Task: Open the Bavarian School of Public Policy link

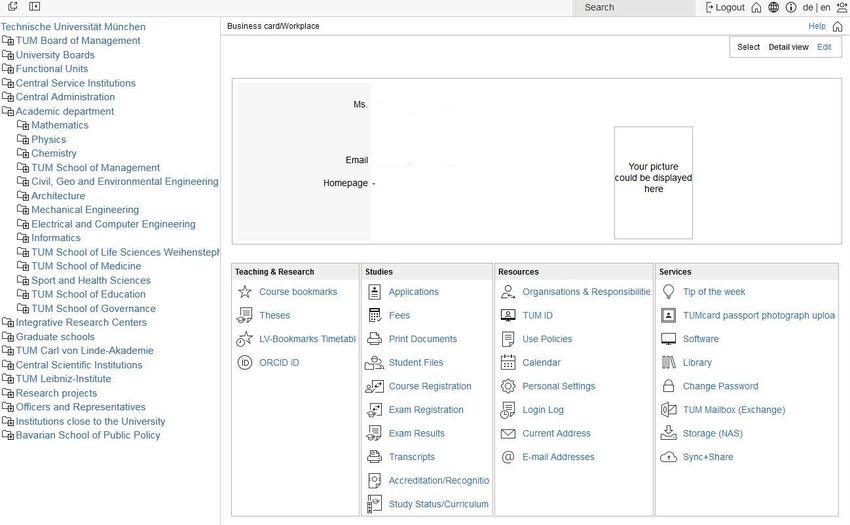Action: [x=88, y=435]
